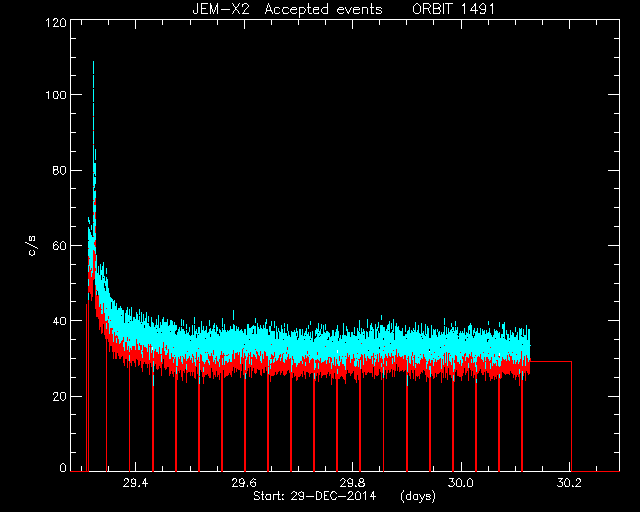The width and height of the screenshot is (640, 512).
Task: Select the (days) unit label
Action: pyautogui.click(x=418, y=496)
